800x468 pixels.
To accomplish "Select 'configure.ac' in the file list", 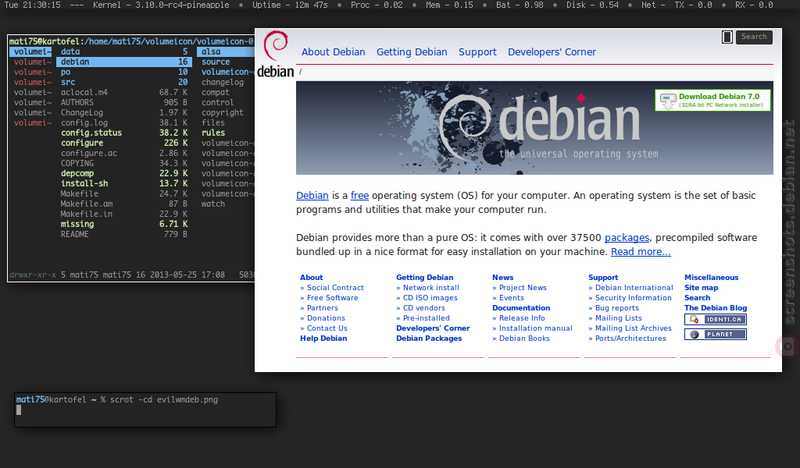I will pos(124,153).
